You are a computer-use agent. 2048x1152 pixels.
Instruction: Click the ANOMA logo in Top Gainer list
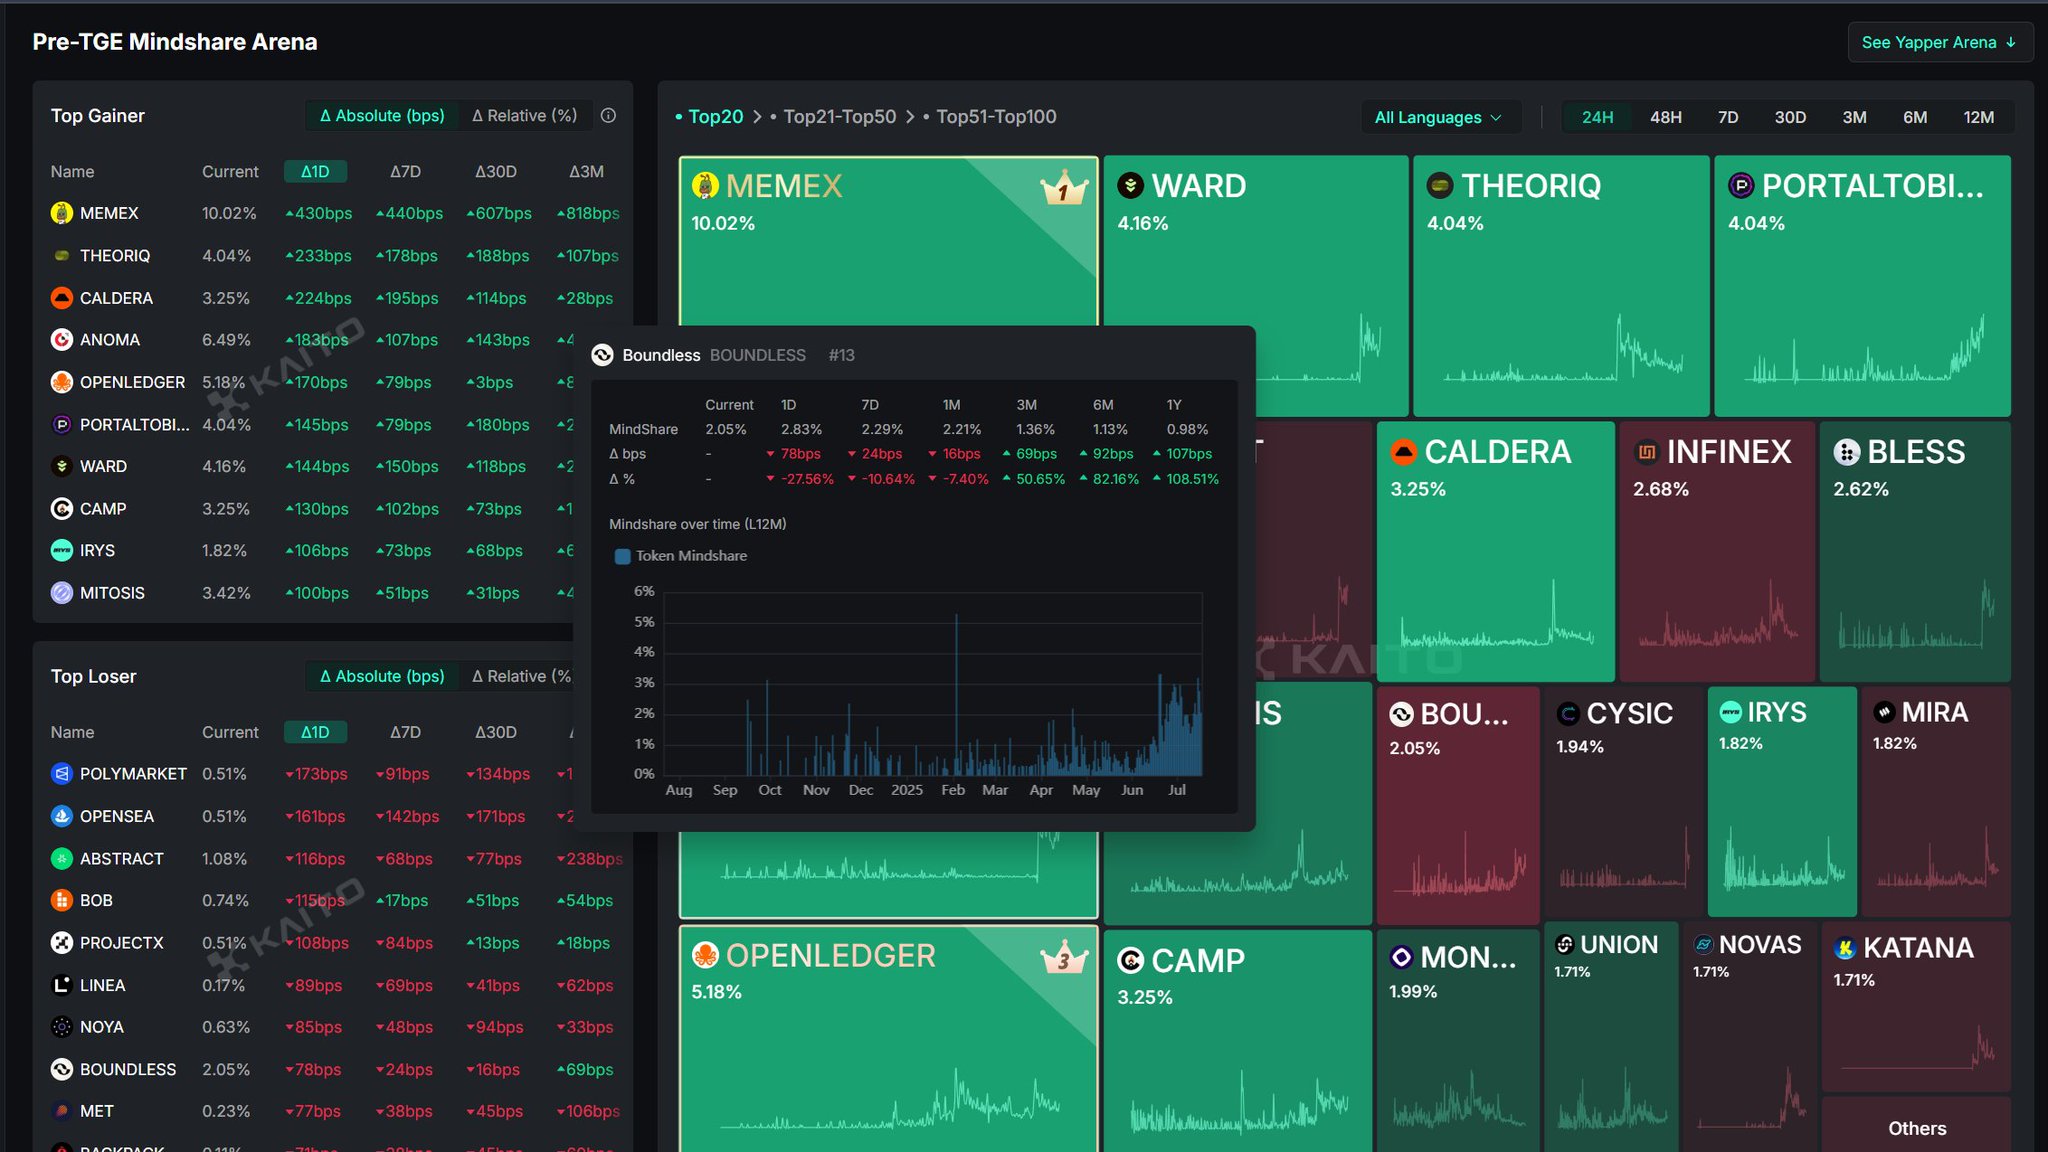[x=62, y=340]
